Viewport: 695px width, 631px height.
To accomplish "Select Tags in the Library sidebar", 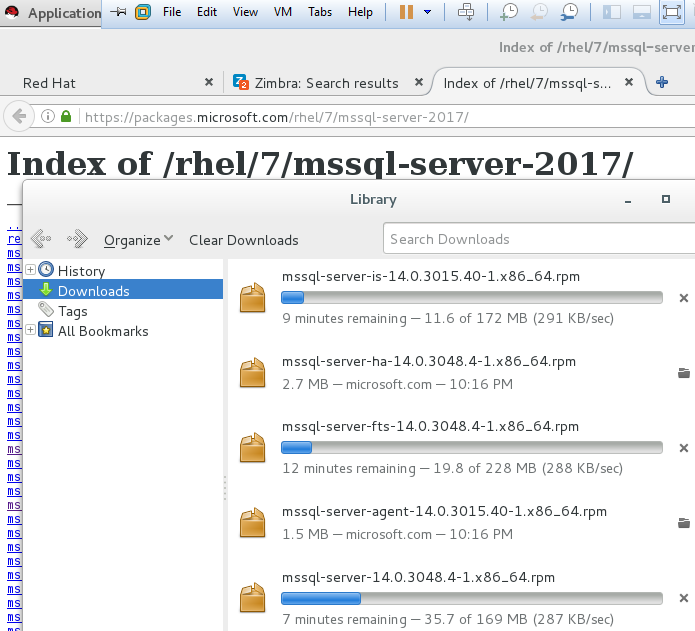I will tap(73, 311).
